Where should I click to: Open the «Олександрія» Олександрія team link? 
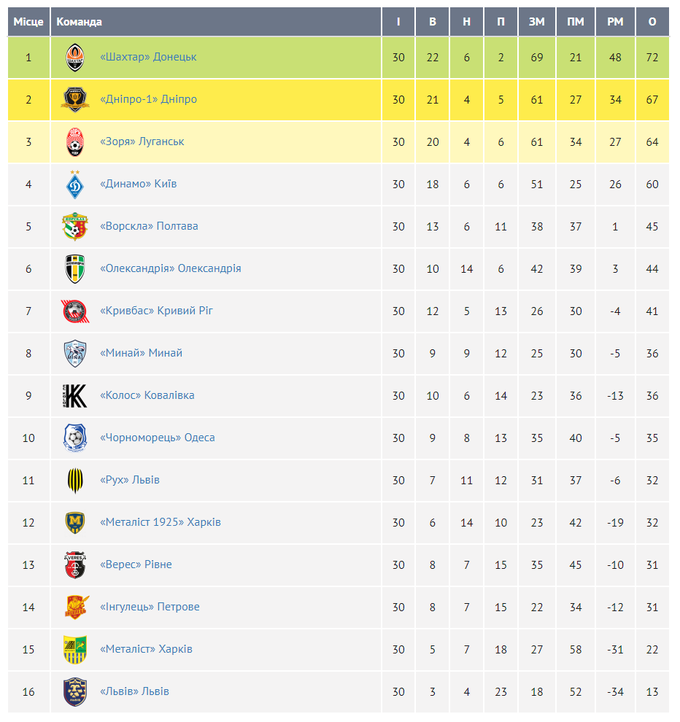pyautogui.click(x=170, y=268)
